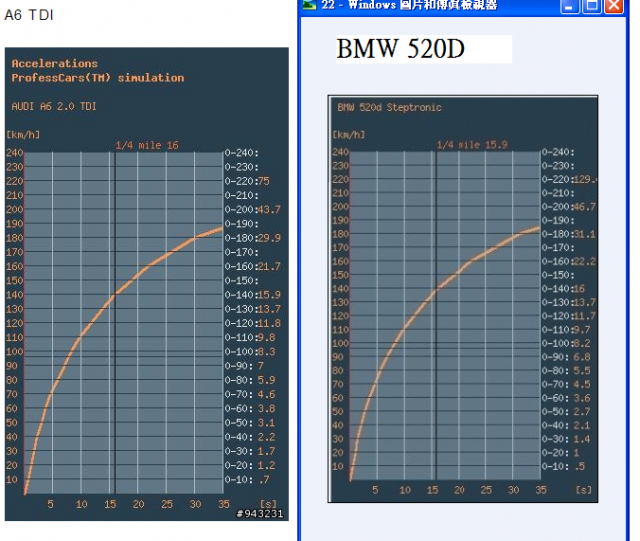
Task: Select BMW '0-40: 2.1' value
Action: pyautogui.click(x=566, y=425)
